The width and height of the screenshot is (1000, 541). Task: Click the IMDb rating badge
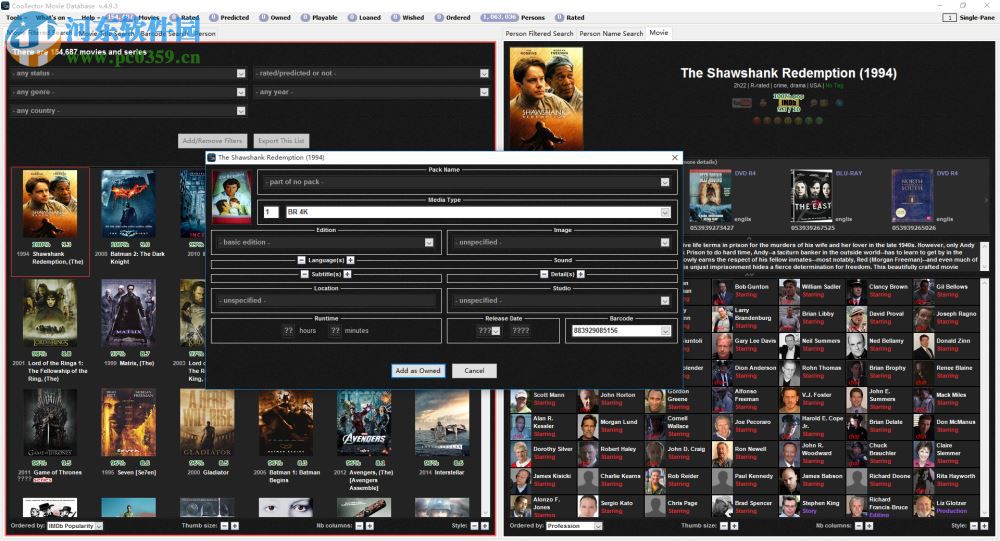coord(788,103)
